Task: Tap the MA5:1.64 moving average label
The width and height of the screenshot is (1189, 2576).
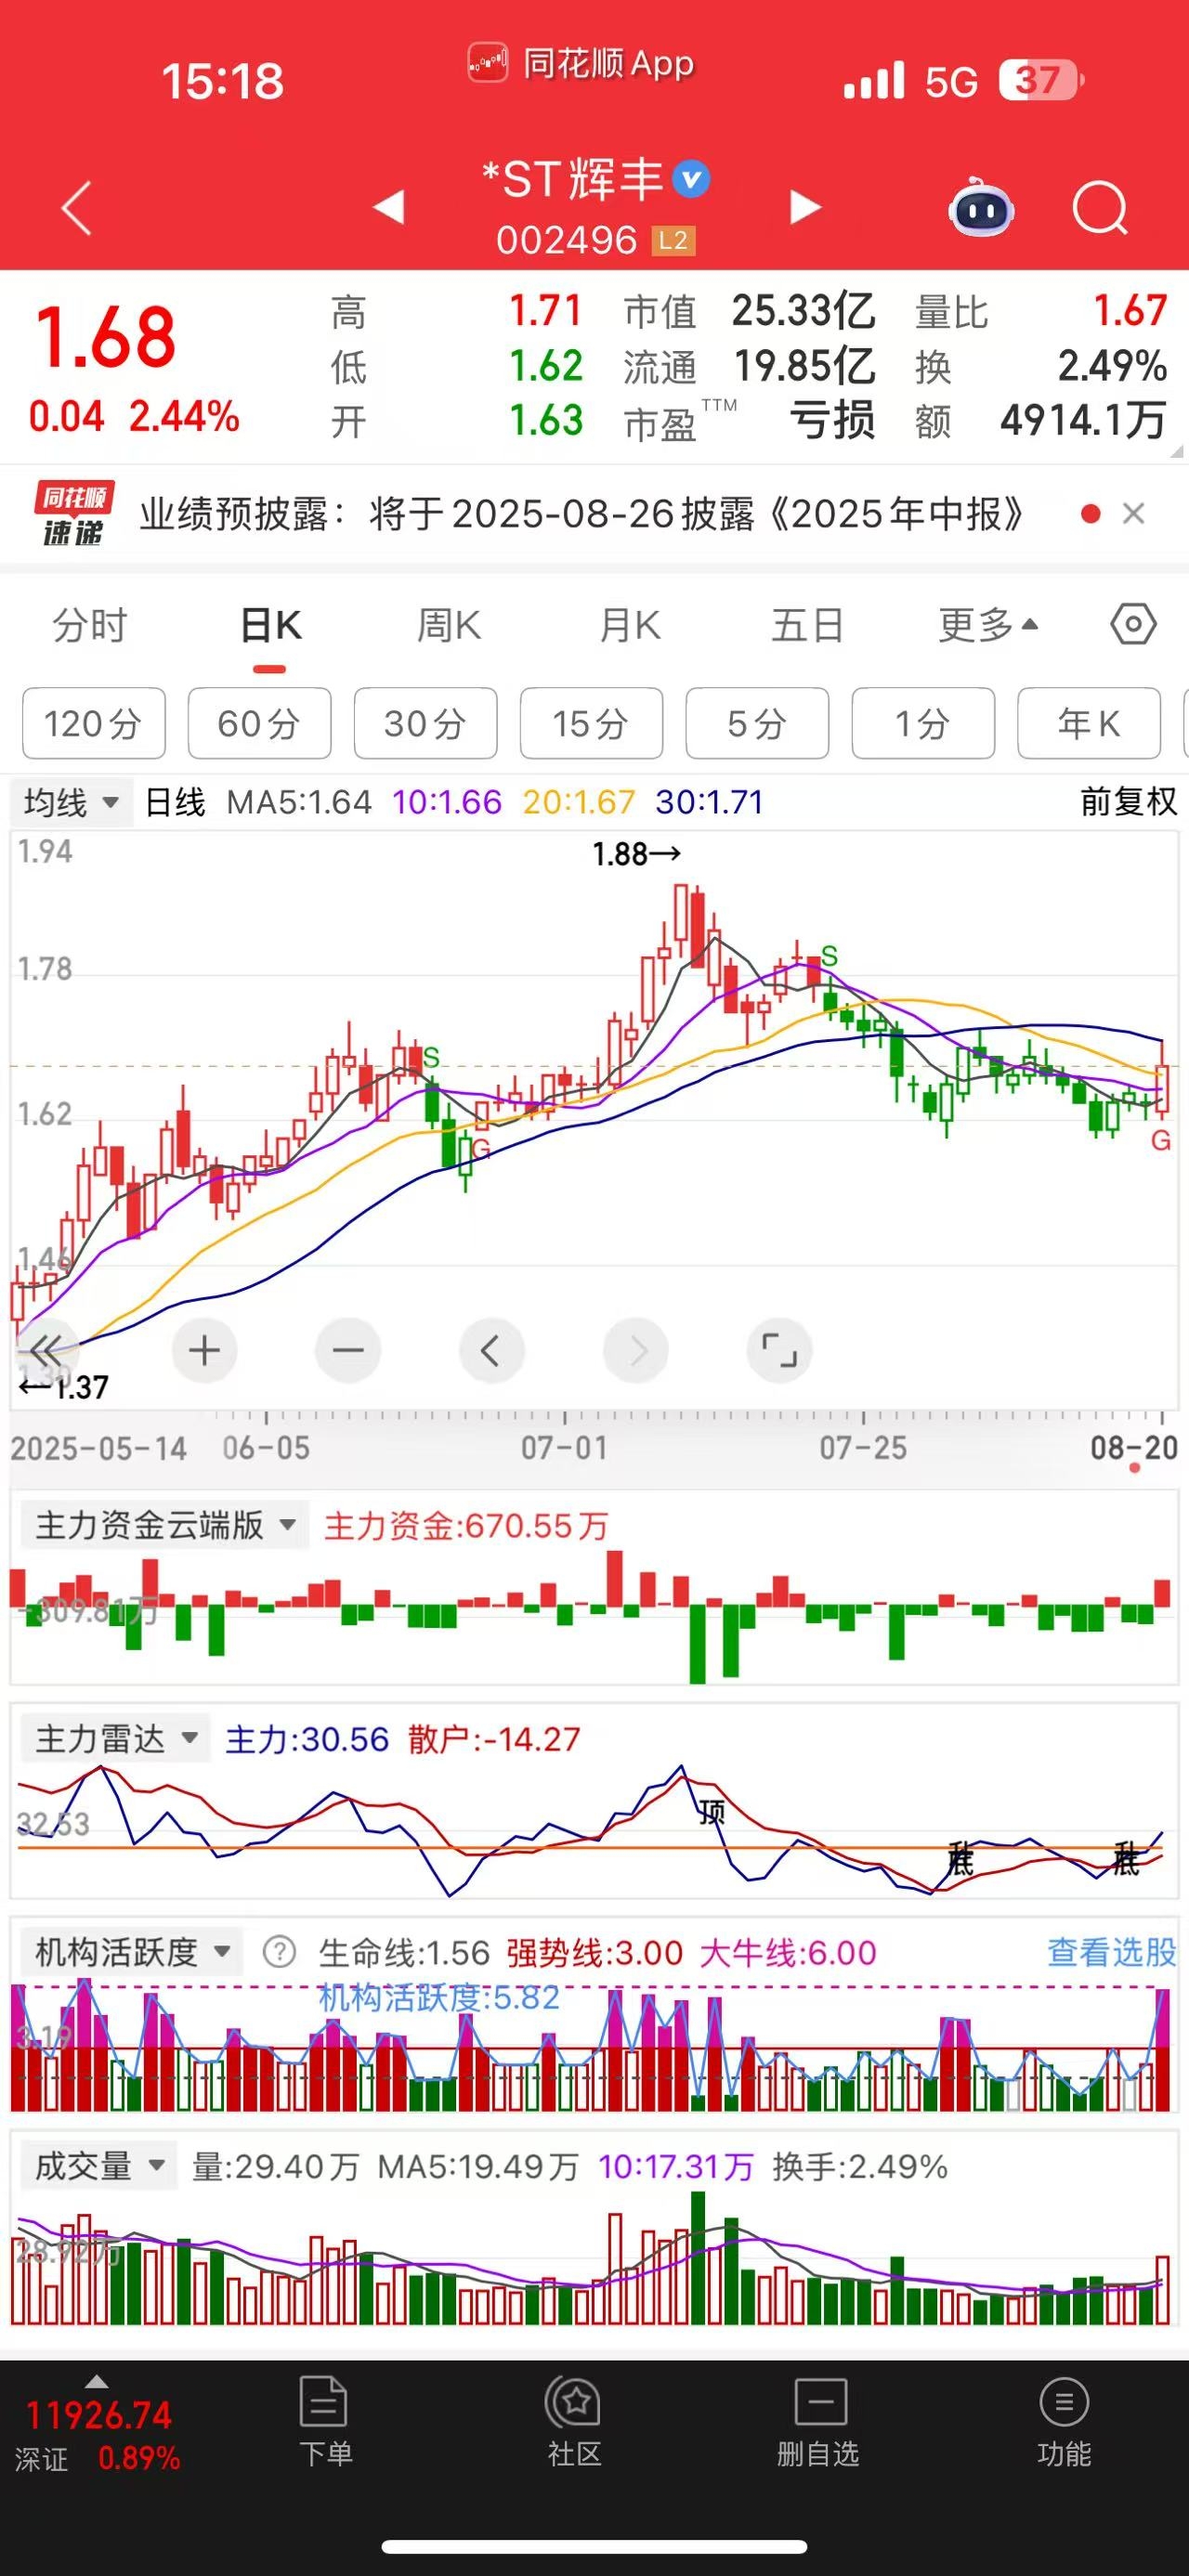Action: (x=299, y=802)
